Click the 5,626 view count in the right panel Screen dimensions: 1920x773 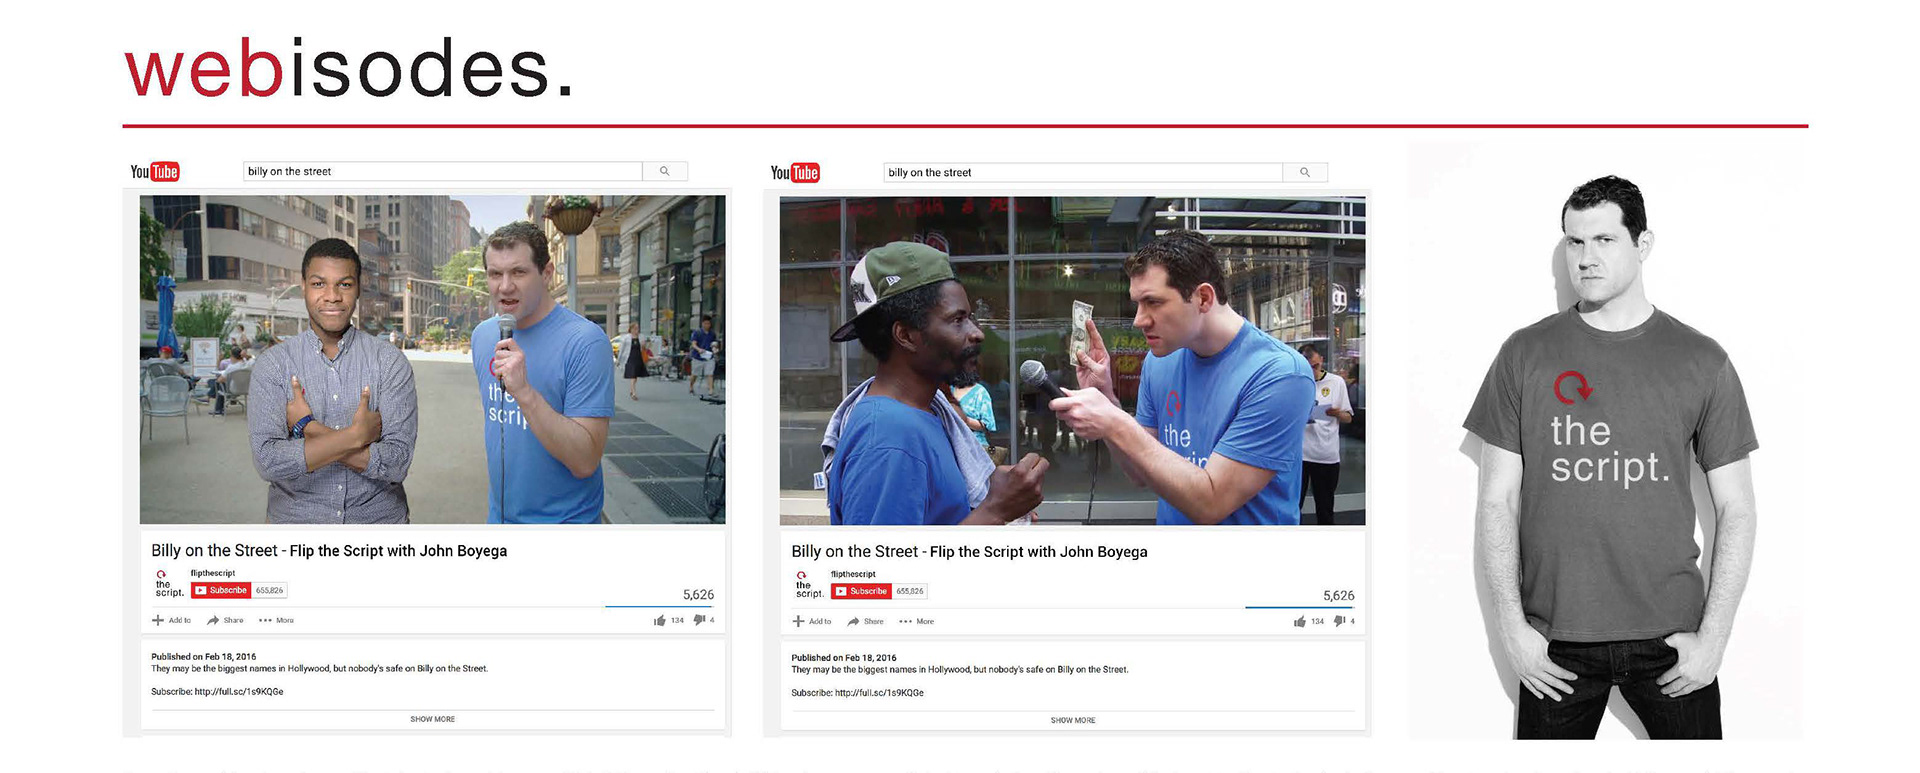click(x=1338, y=595)
